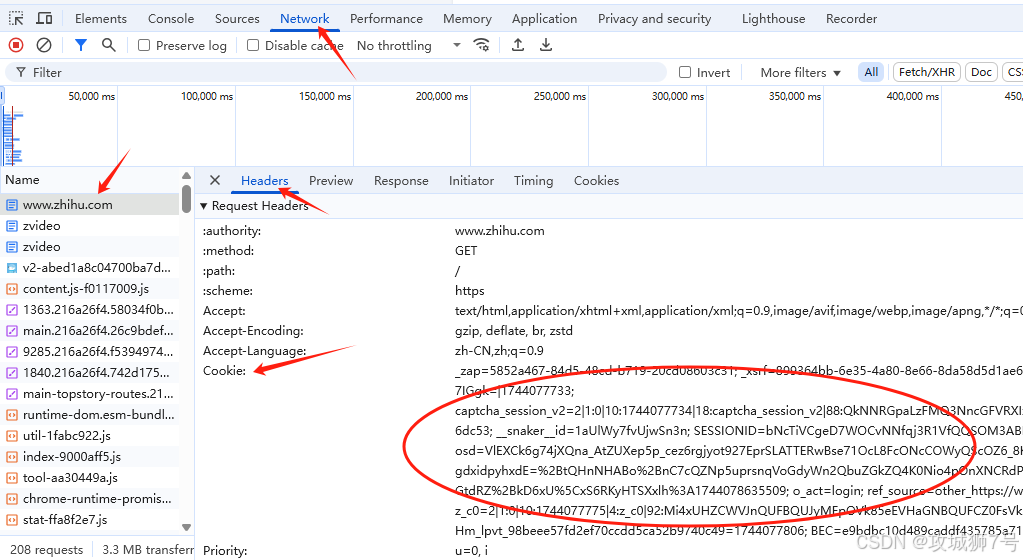Switch to the Response tab
The height and width of the screenshot is (560, 1023).
click(401, 181)
